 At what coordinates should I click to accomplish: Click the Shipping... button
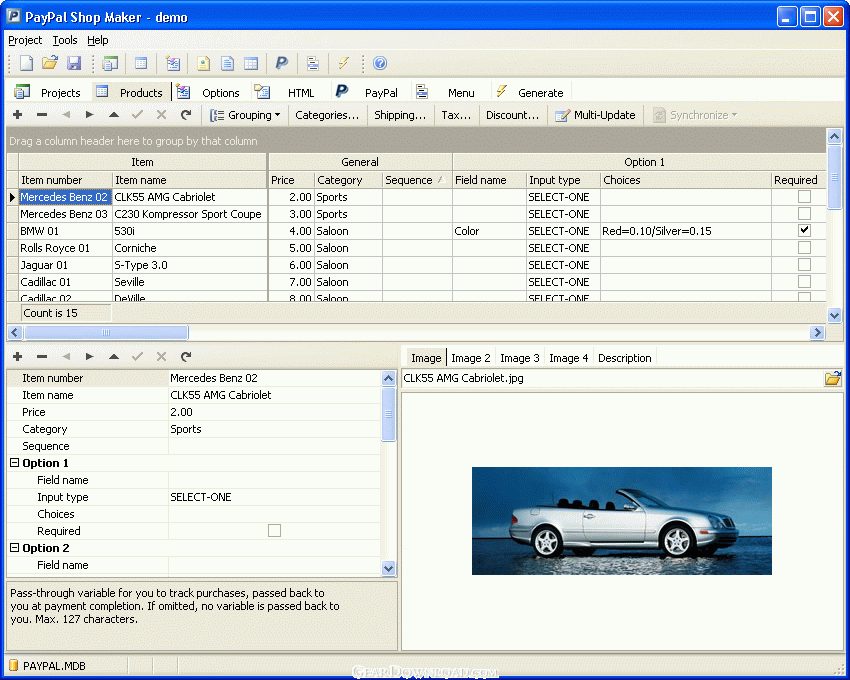[x=400, y=115]
